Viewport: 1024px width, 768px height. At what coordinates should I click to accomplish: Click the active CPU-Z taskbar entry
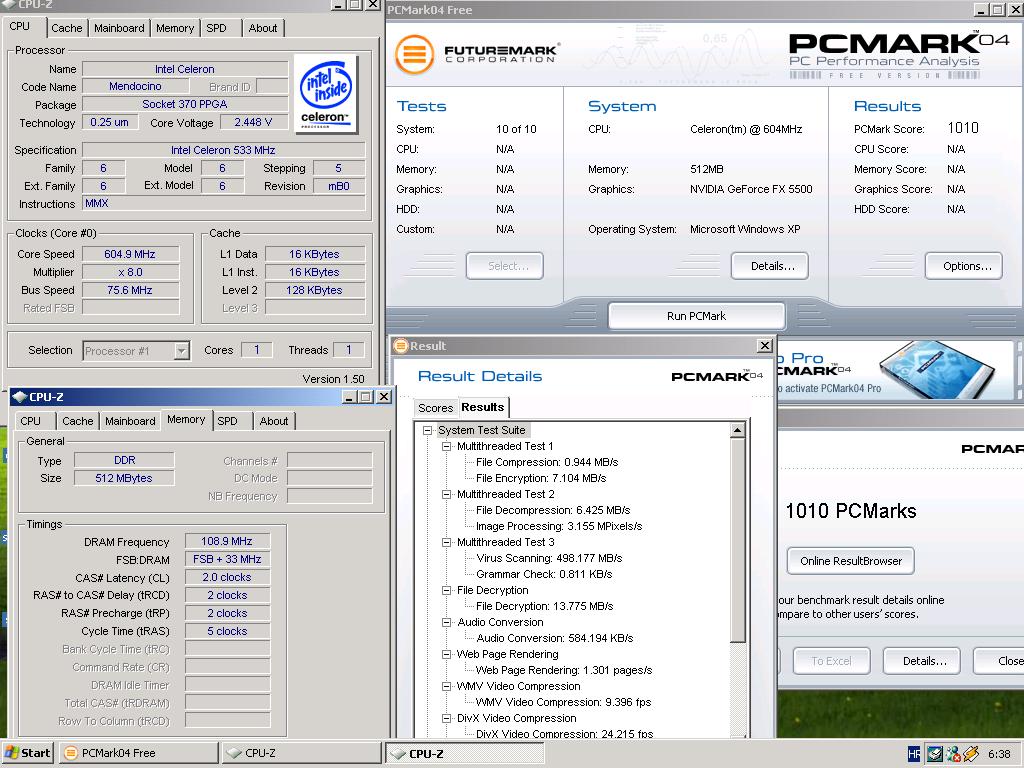tap(464, 753)
